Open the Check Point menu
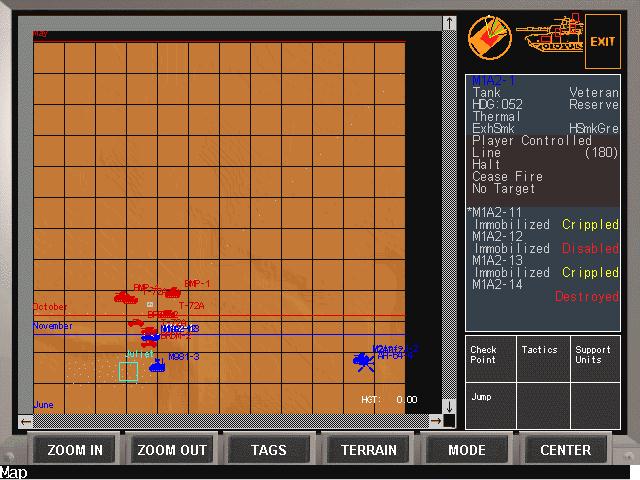Image resolution: width=640 pixels, height=480 pixels. tap(491, 359)
